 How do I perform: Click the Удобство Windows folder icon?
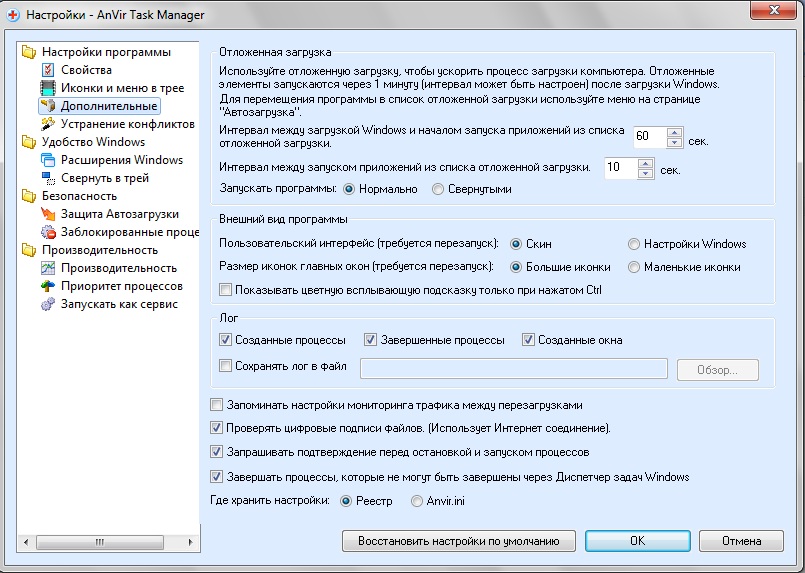(29, 142)
